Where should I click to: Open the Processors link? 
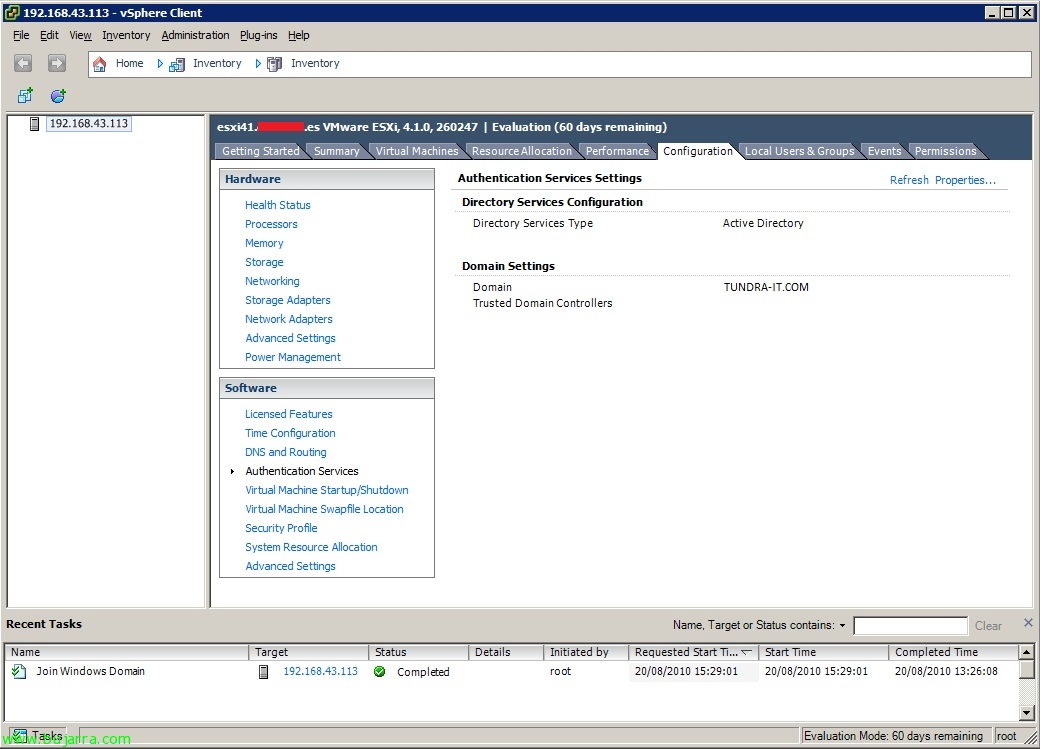(271, 224)
